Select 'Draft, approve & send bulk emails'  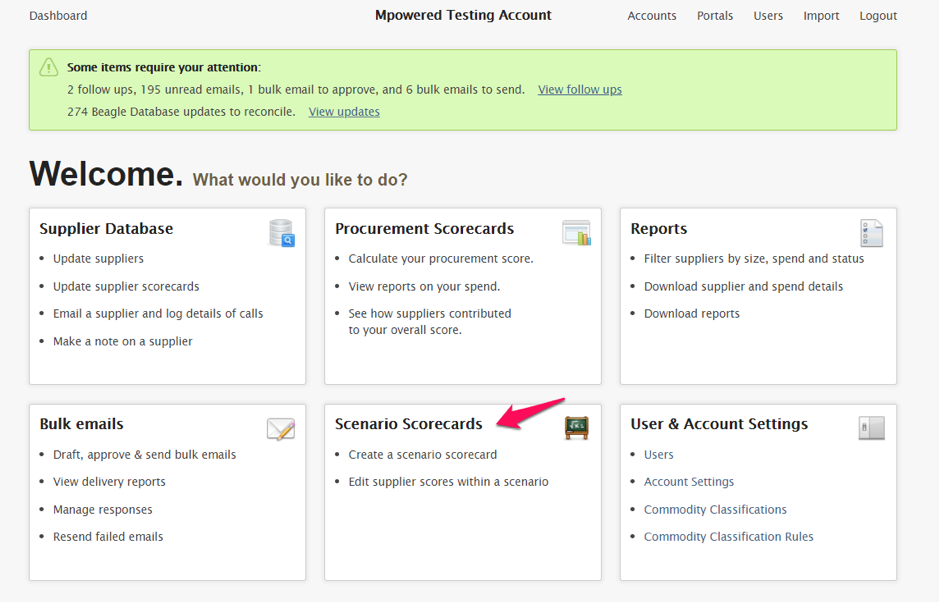click(144, 455)
